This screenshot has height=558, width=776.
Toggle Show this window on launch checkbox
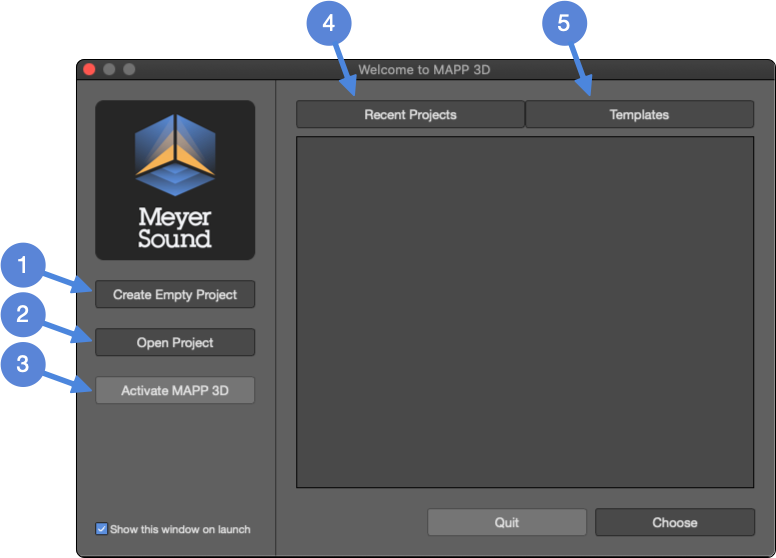click(x=101, y=529)
